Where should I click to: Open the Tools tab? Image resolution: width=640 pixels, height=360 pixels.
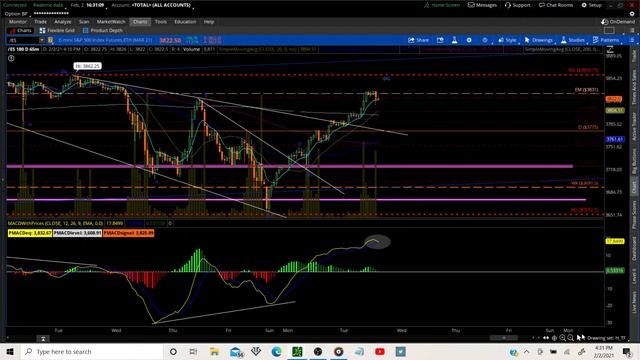161,22
